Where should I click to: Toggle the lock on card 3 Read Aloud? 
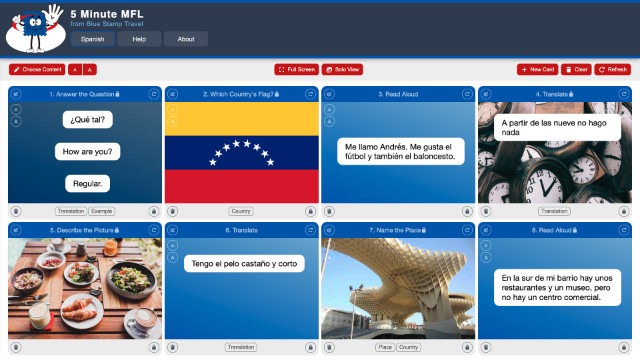click(467, 211)
